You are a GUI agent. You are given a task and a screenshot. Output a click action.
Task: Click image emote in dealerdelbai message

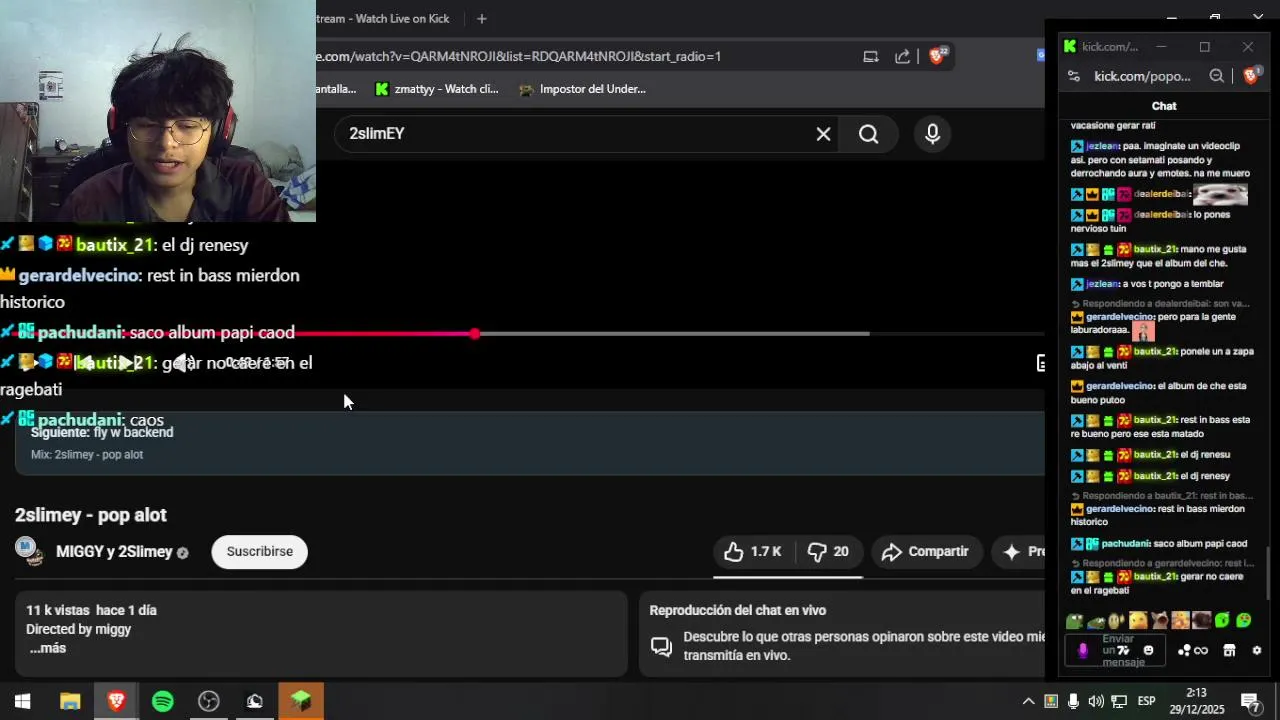(1220, 194)
